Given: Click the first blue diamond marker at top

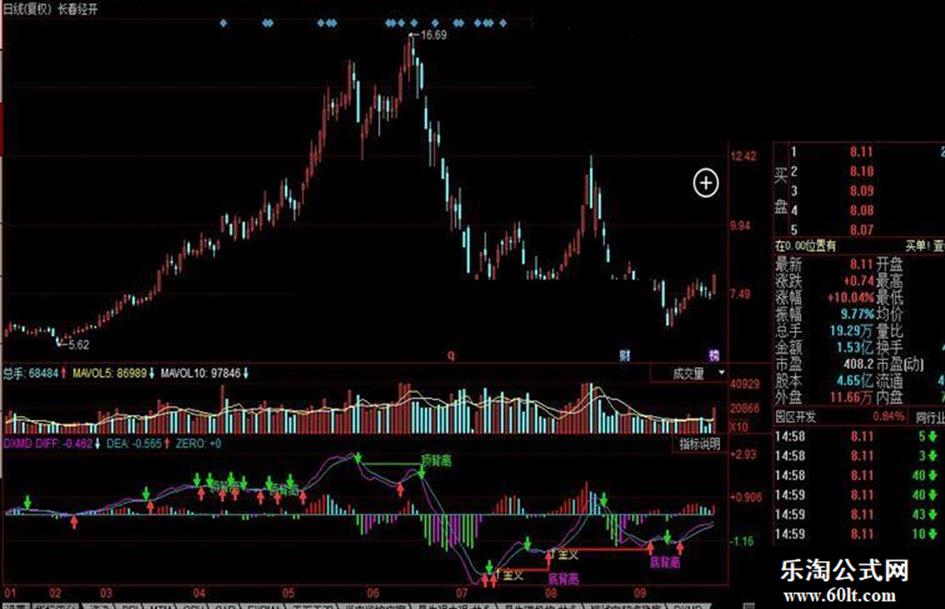Looking at the screenshot, I should [223, 24].
